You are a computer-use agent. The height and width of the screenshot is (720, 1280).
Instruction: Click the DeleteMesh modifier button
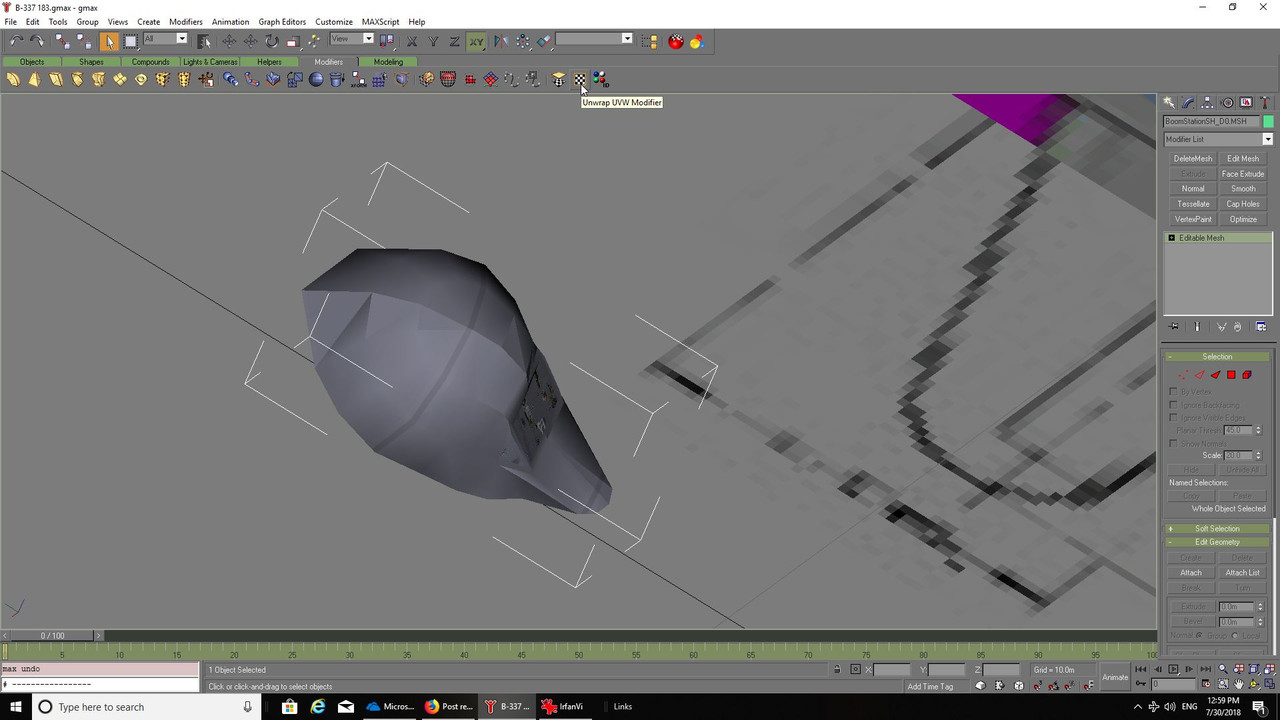[1193, 159]
